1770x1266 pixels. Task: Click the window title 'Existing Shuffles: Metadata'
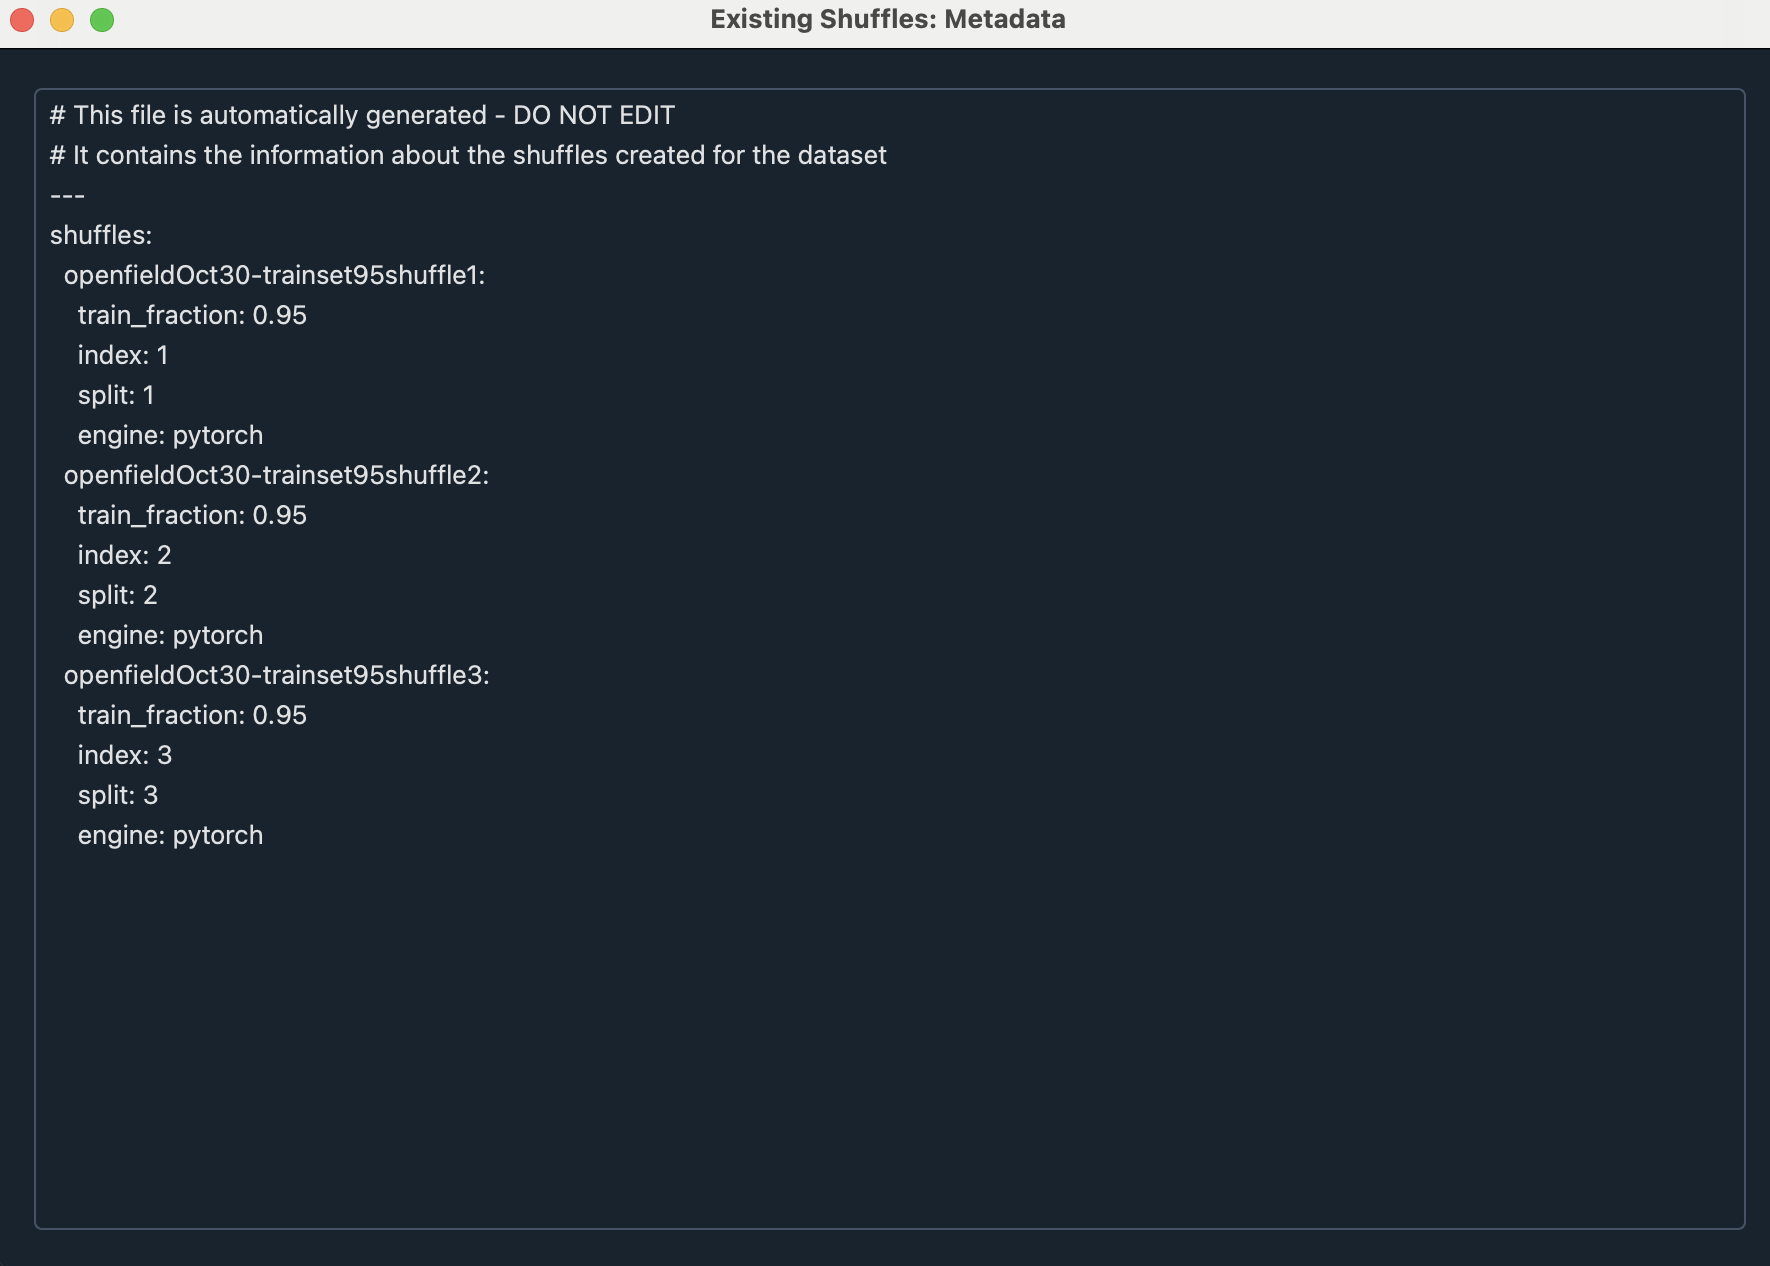[x=888, y=19]
